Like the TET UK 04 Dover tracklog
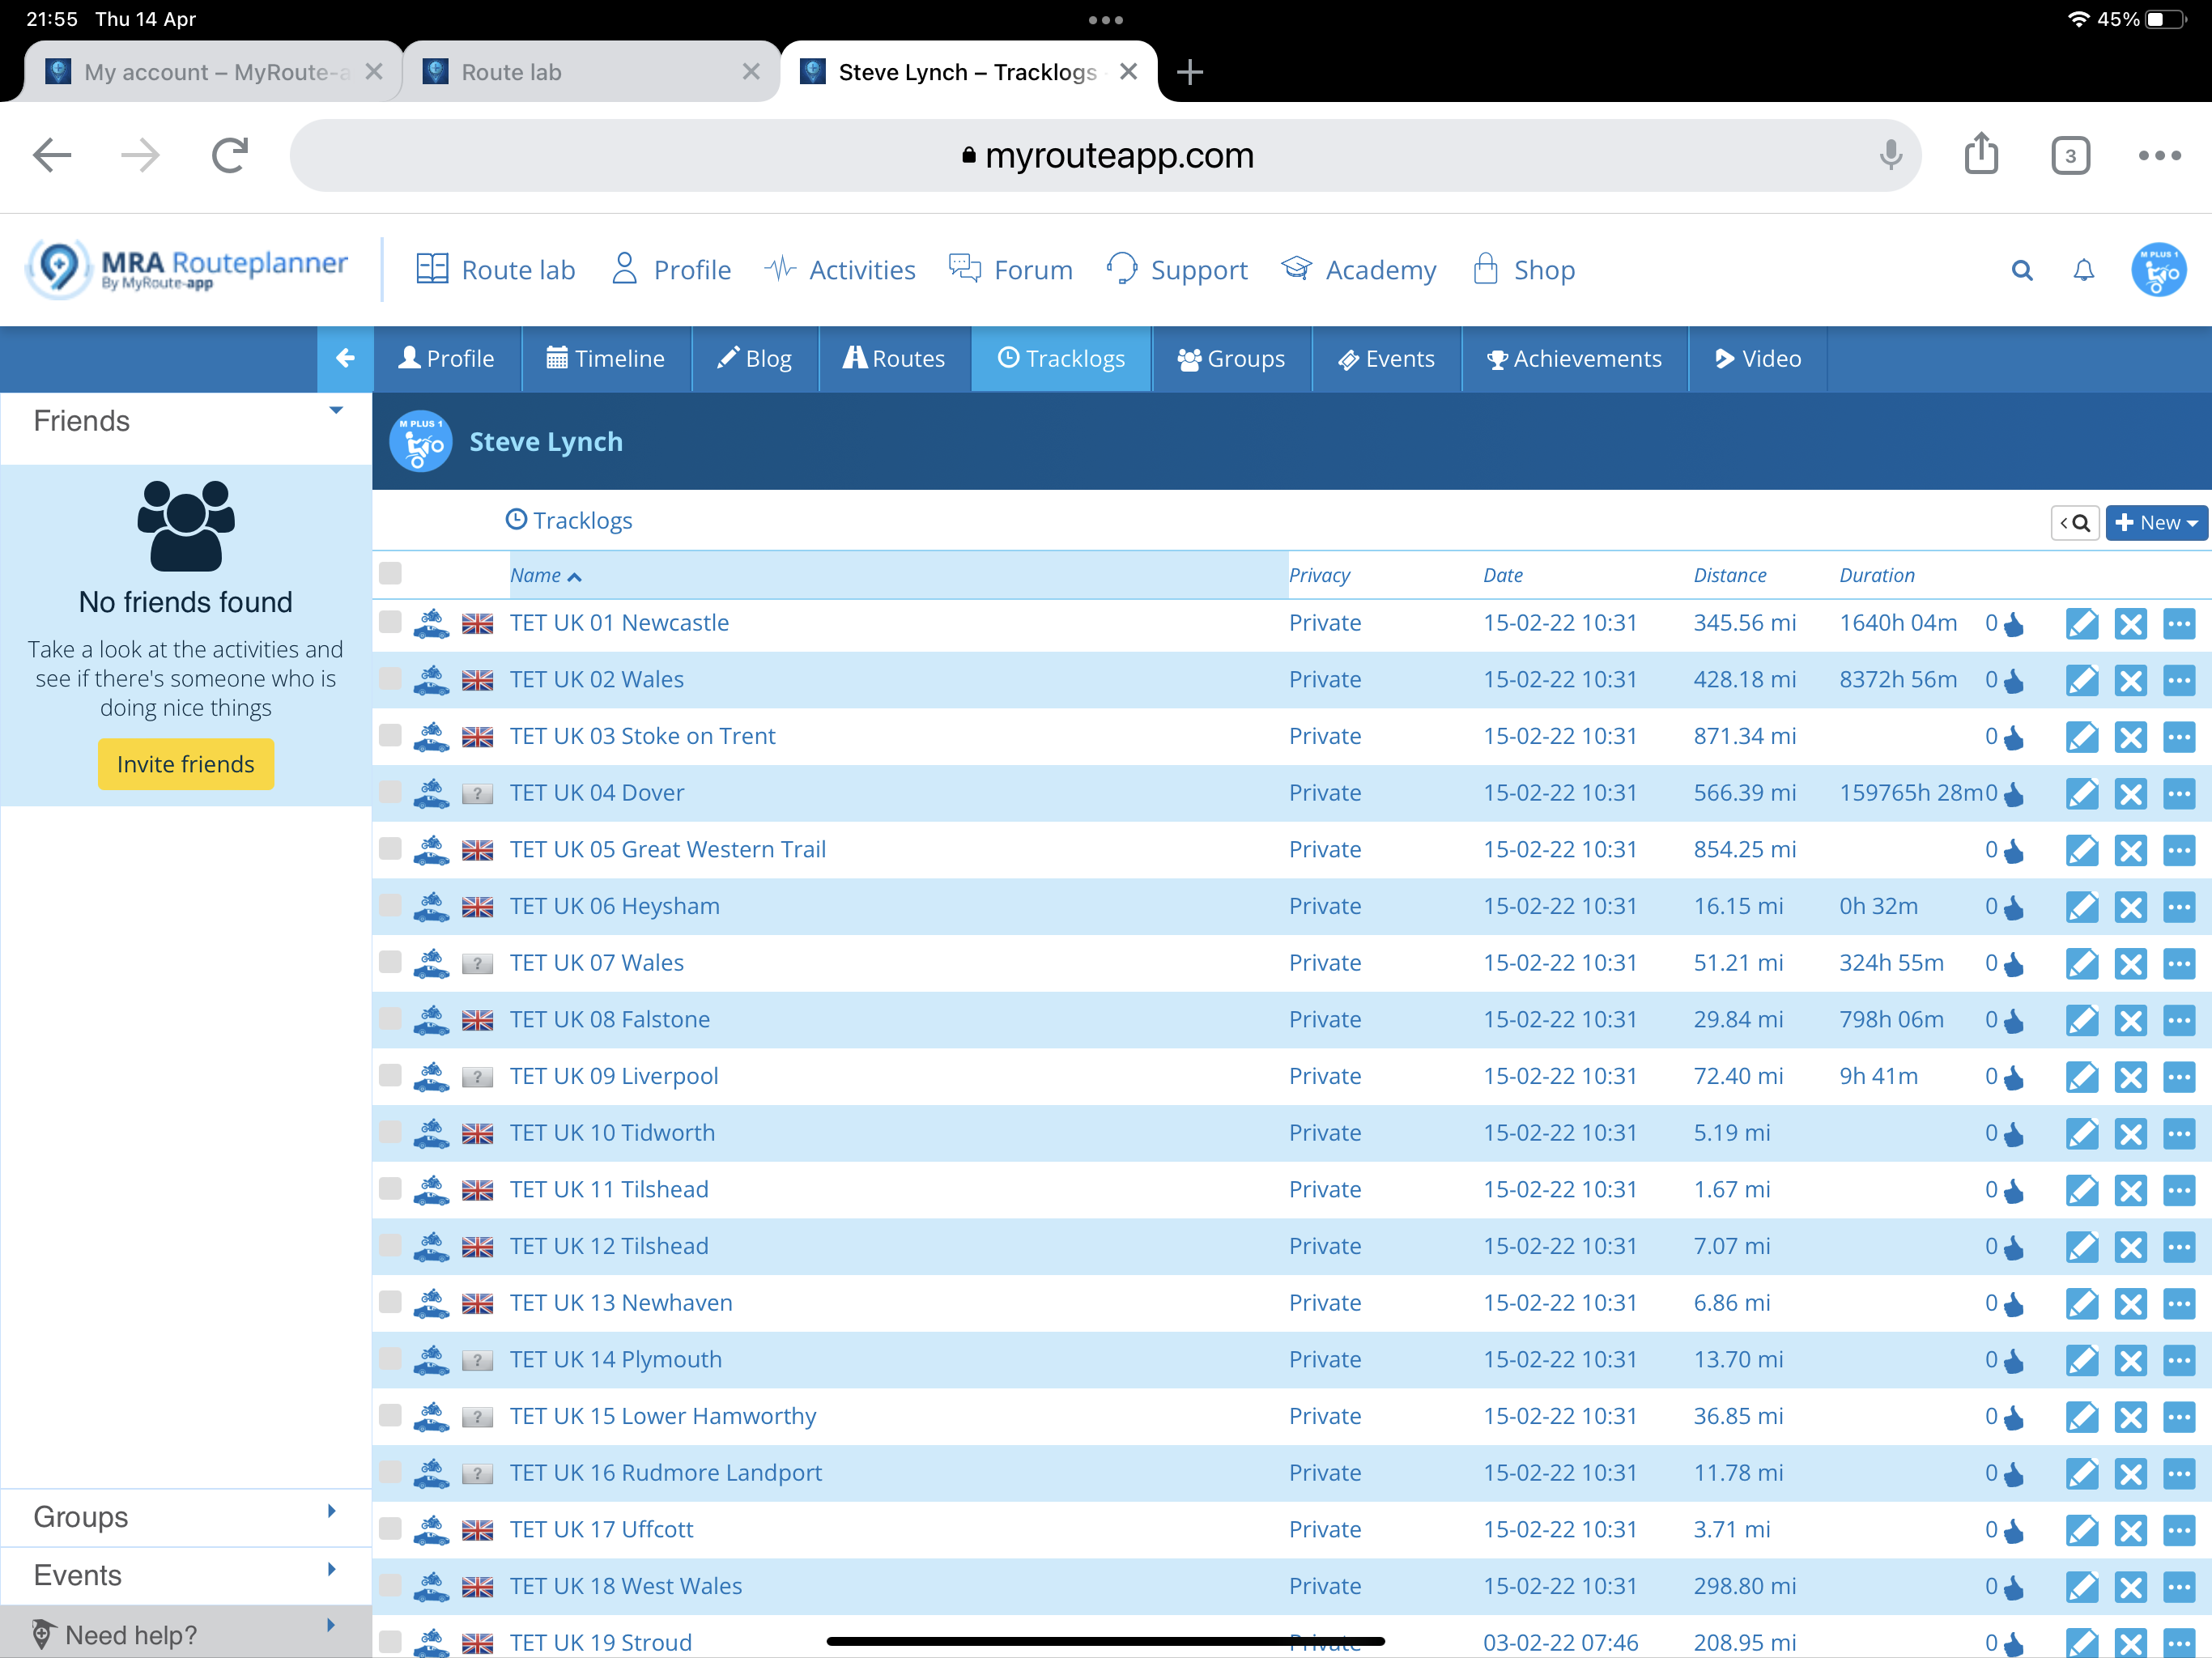The width and height of the screenshot is (2212, 1658). point(2014,794)
